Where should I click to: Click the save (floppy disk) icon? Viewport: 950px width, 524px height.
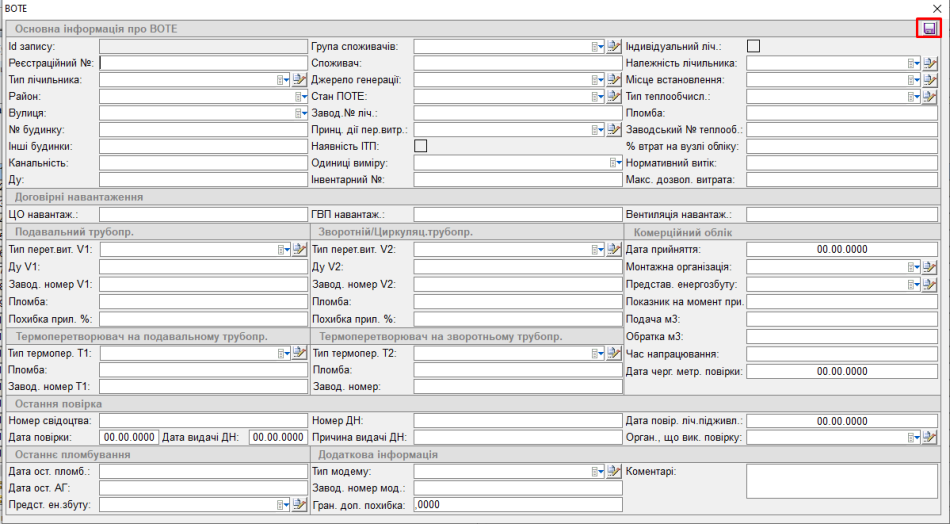[x=929, y=29]
